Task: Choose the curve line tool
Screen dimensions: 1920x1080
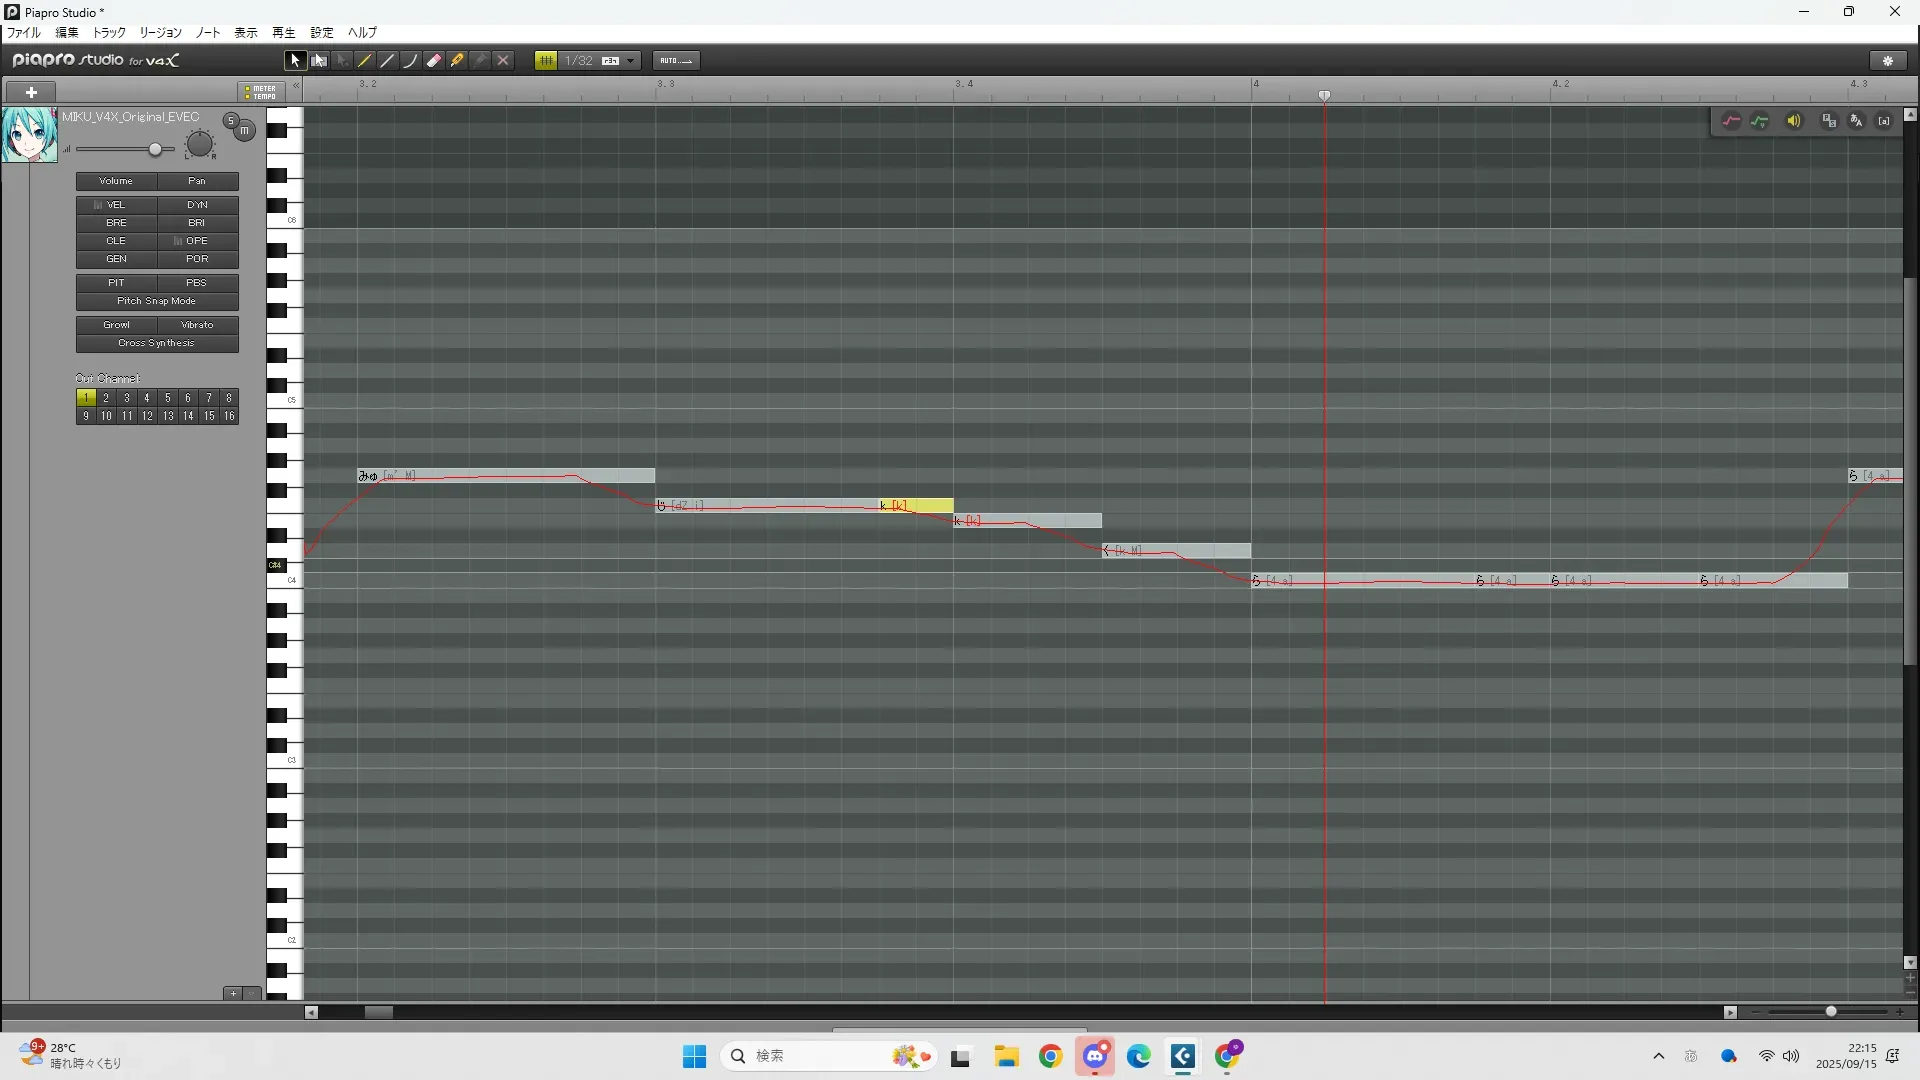Action: (411, 61)
